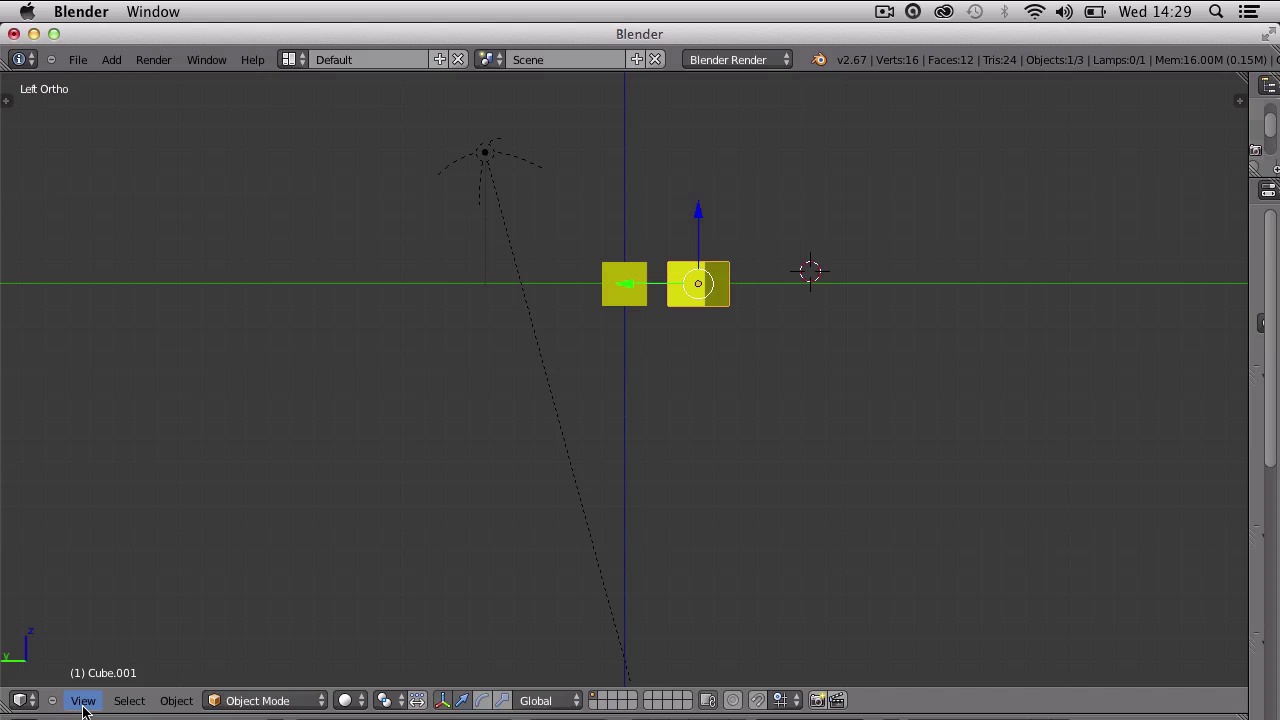The width and height of the screenshot is (1280, 720).
Task: Open the snap element type selector
Action: (786, 701)
